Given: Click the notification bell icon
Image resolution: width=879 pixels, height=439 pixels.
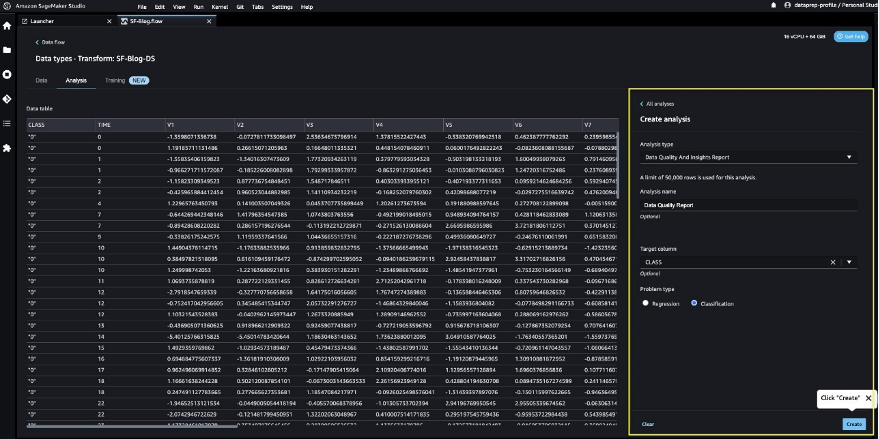Looking at the screenshot, I should point(774,5).
